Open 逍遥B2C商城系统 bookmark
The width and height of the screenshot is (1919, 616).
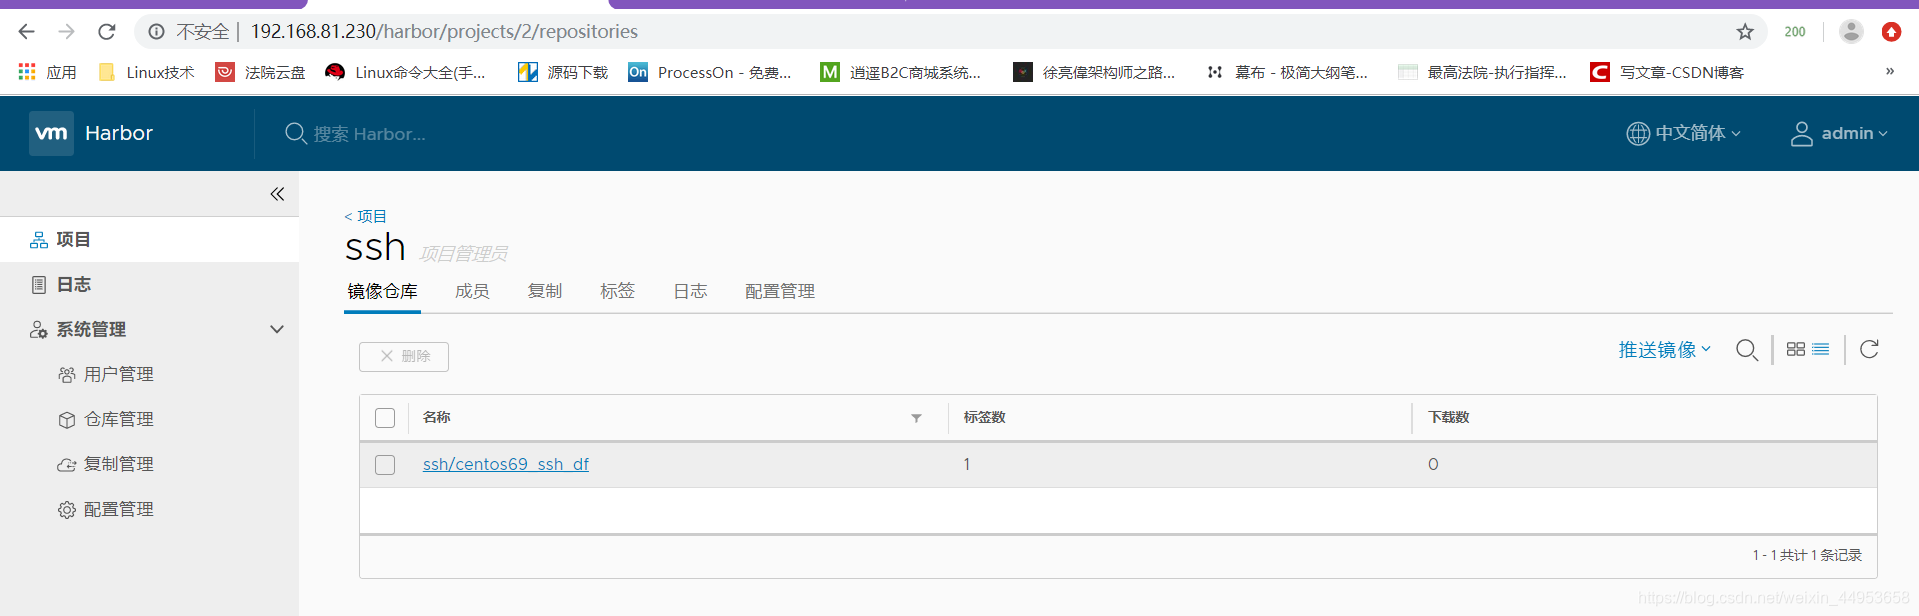tap(901, 72)
